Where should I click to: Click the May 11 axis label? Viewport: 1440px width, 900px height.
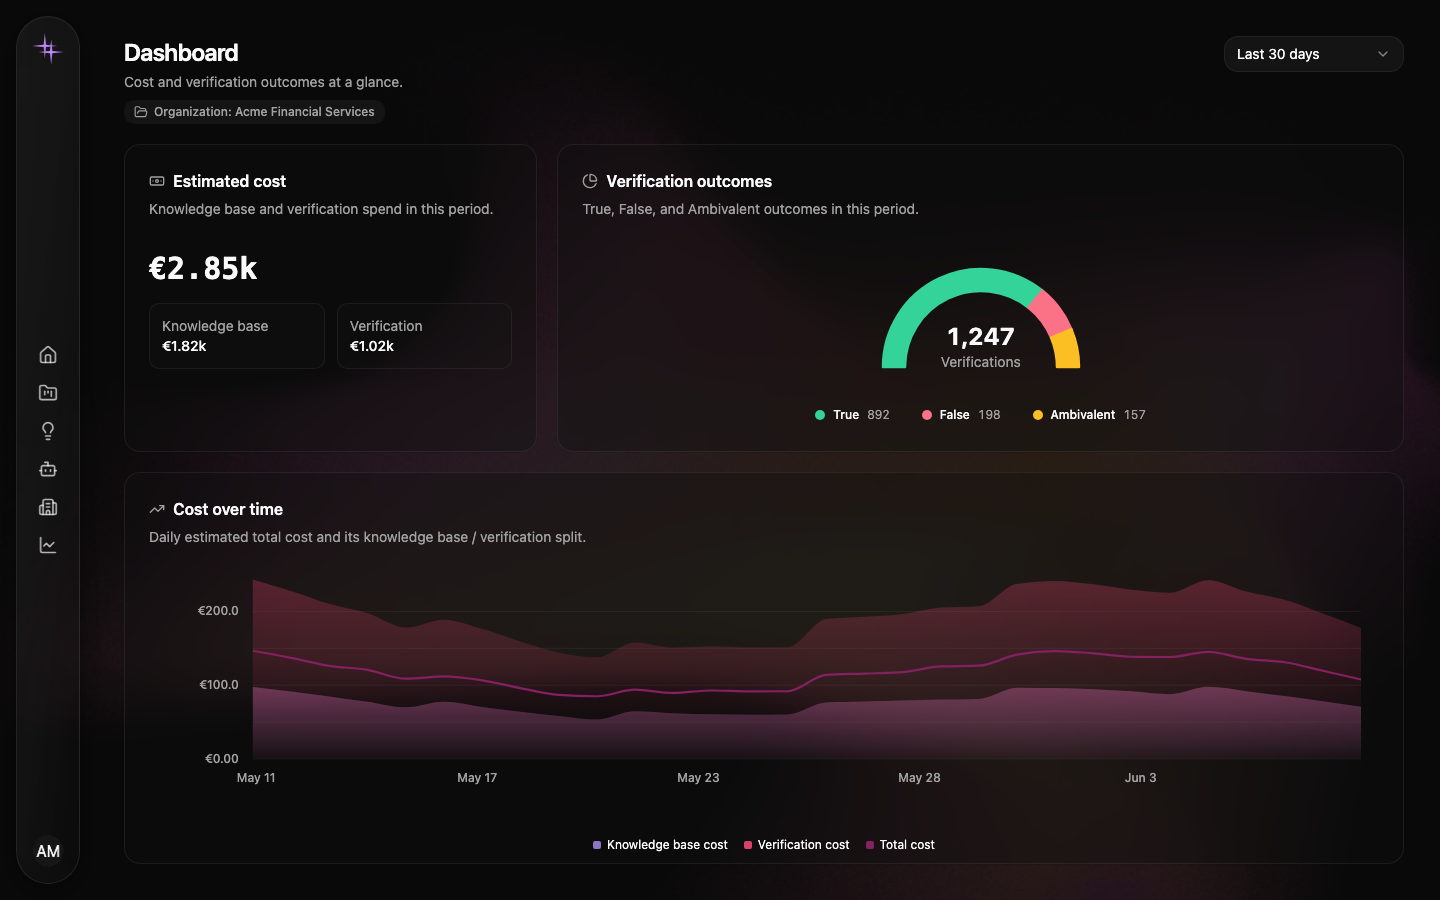click(256, 778)
